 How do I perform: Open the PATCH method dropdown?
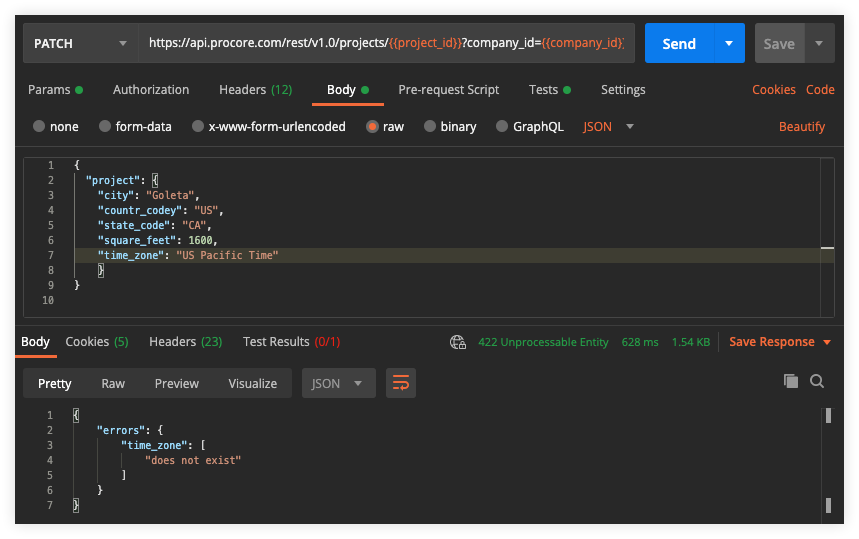coord(81,43)
